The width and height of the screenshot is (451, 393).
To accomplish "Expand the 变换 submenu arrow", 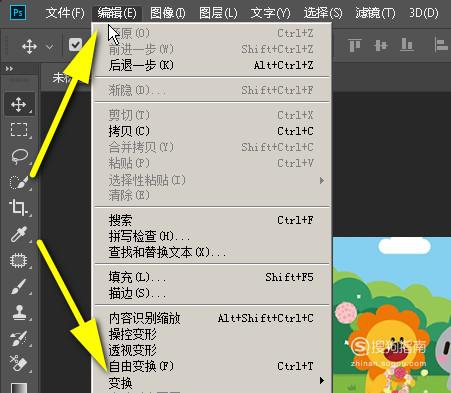I will [322, 380].
